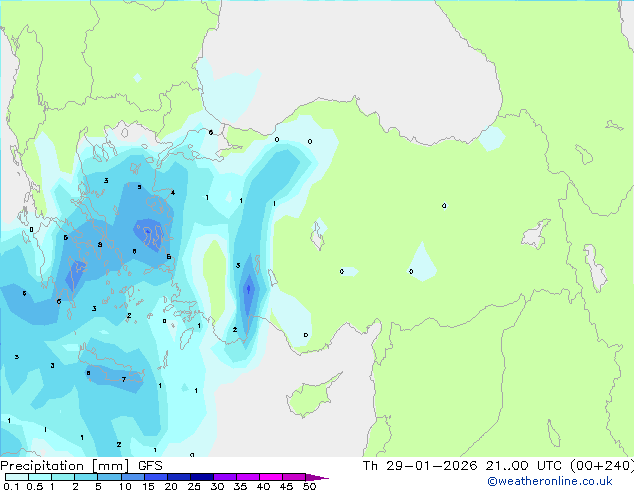Image resolution: width=634 pixels, height=490 pixels.
Task: Click the legend label '35'
Action: 240,486
